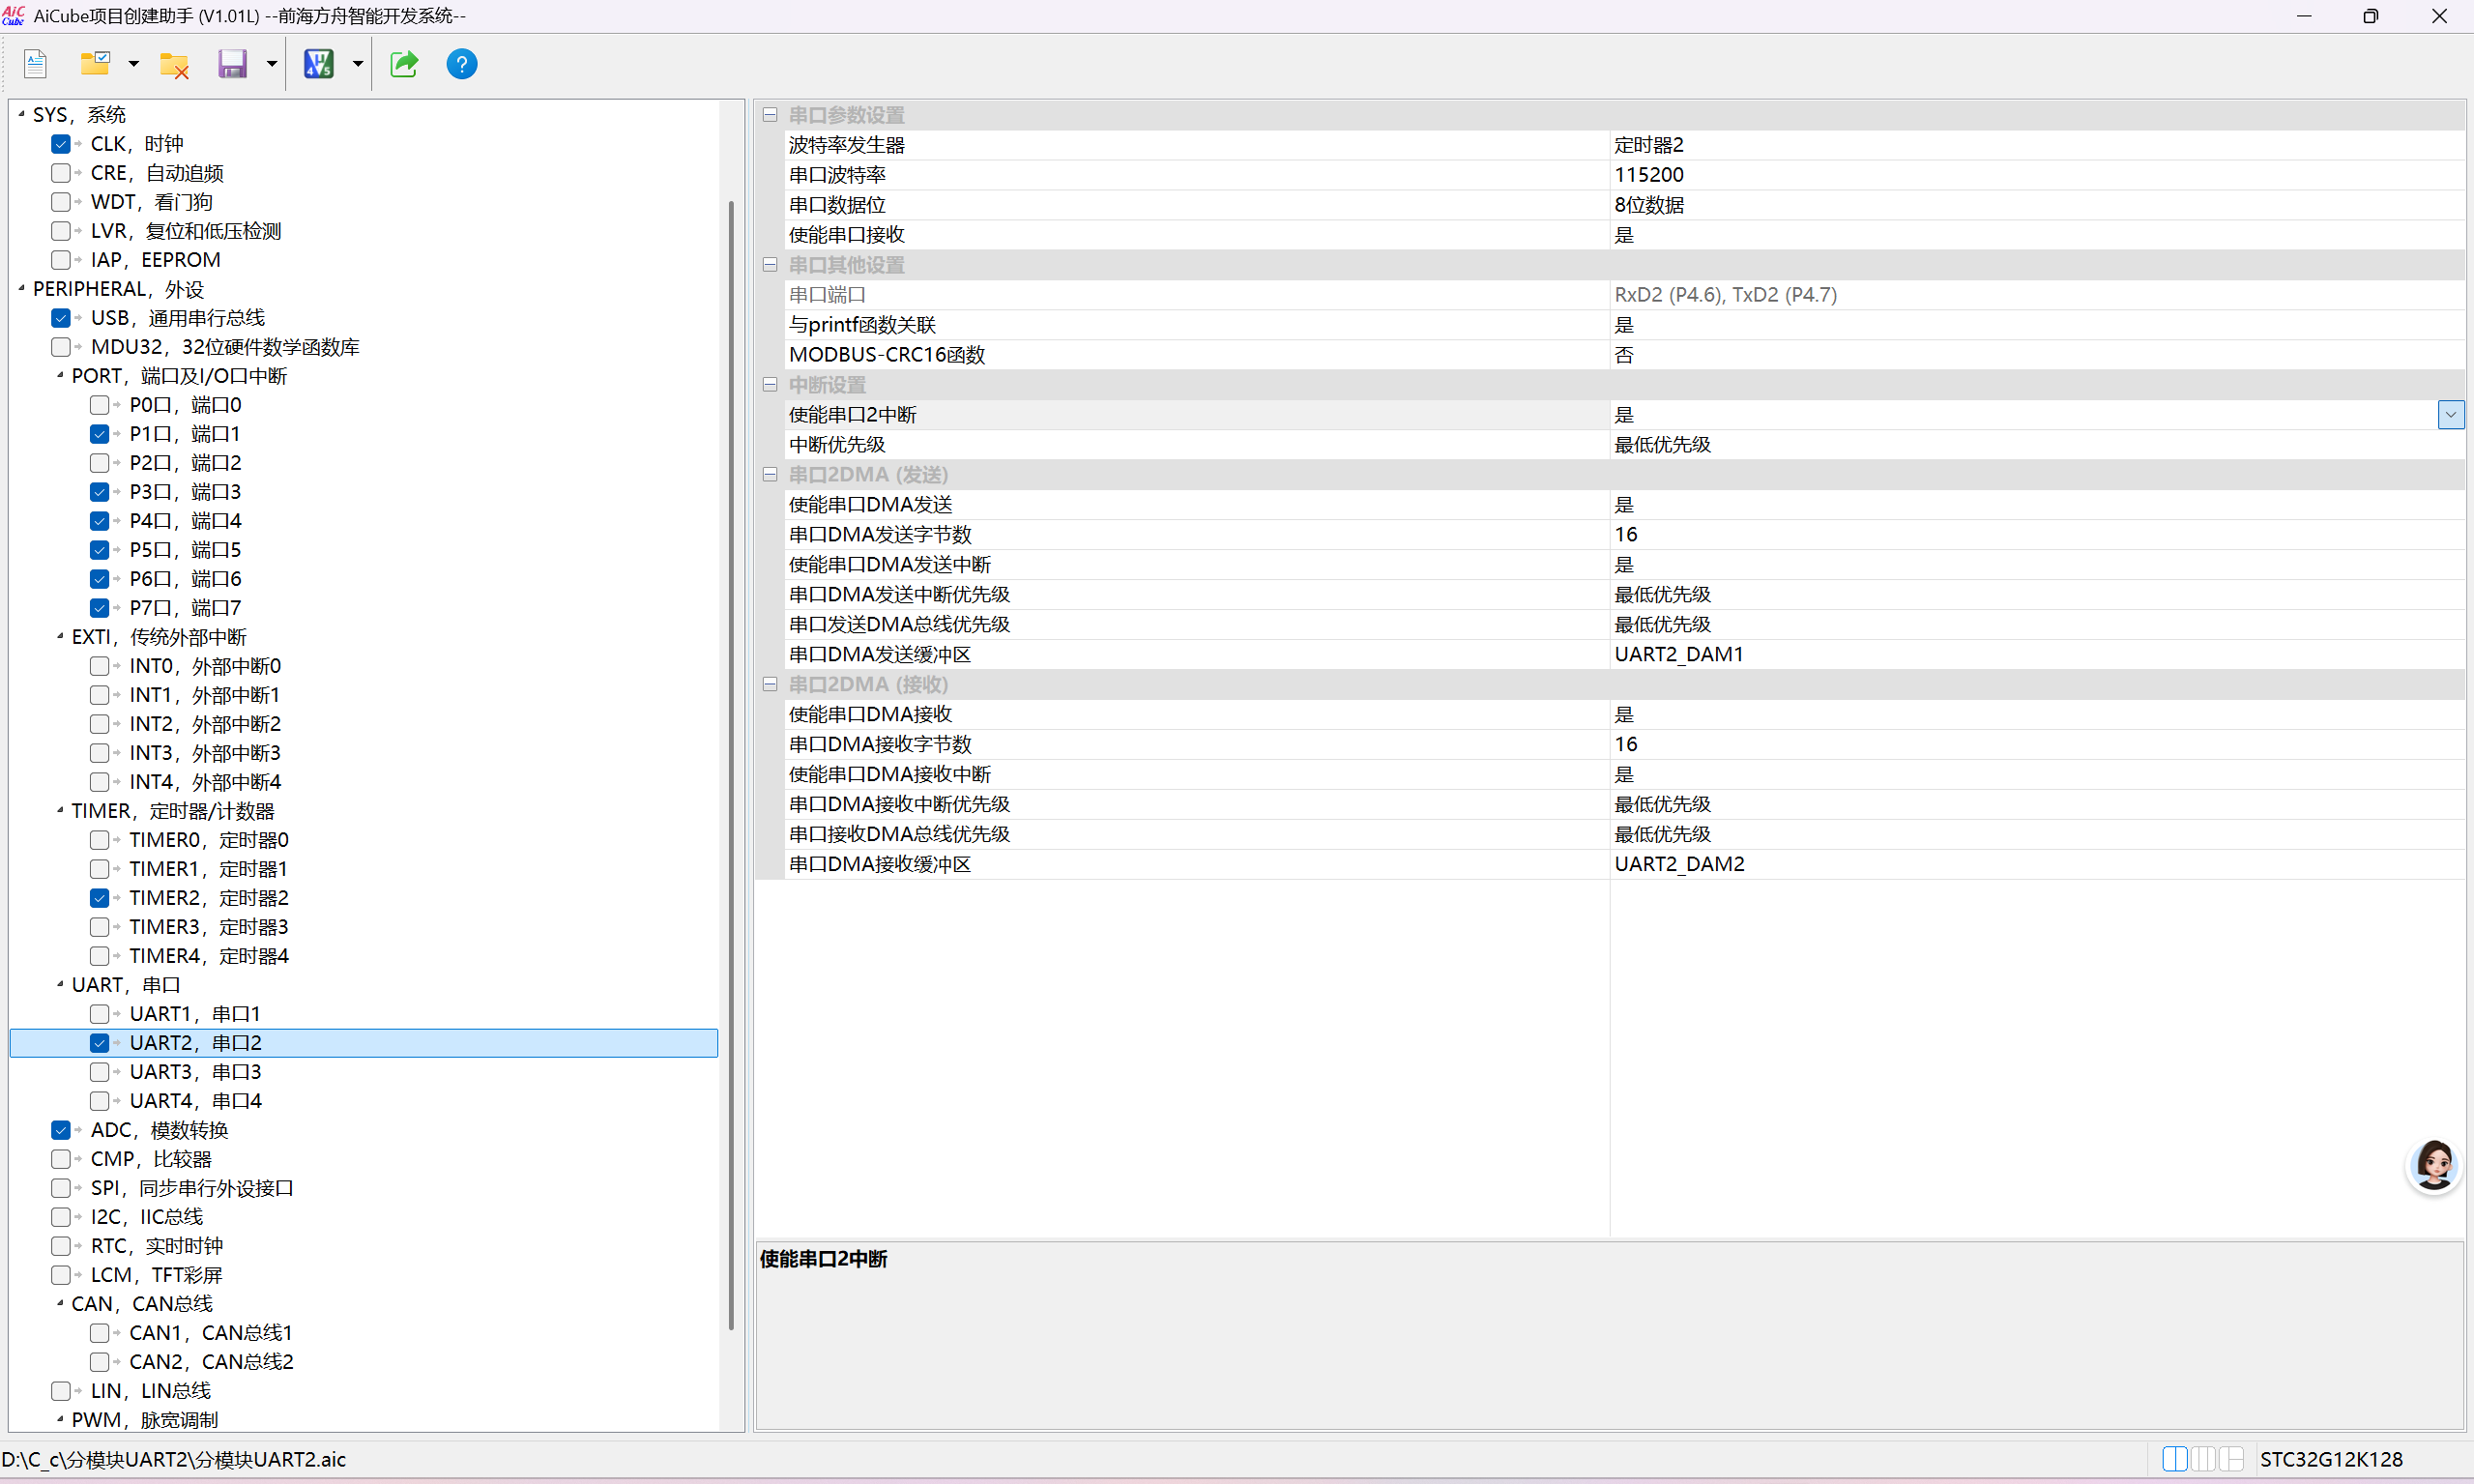Open help with the blue question mark

461,64
